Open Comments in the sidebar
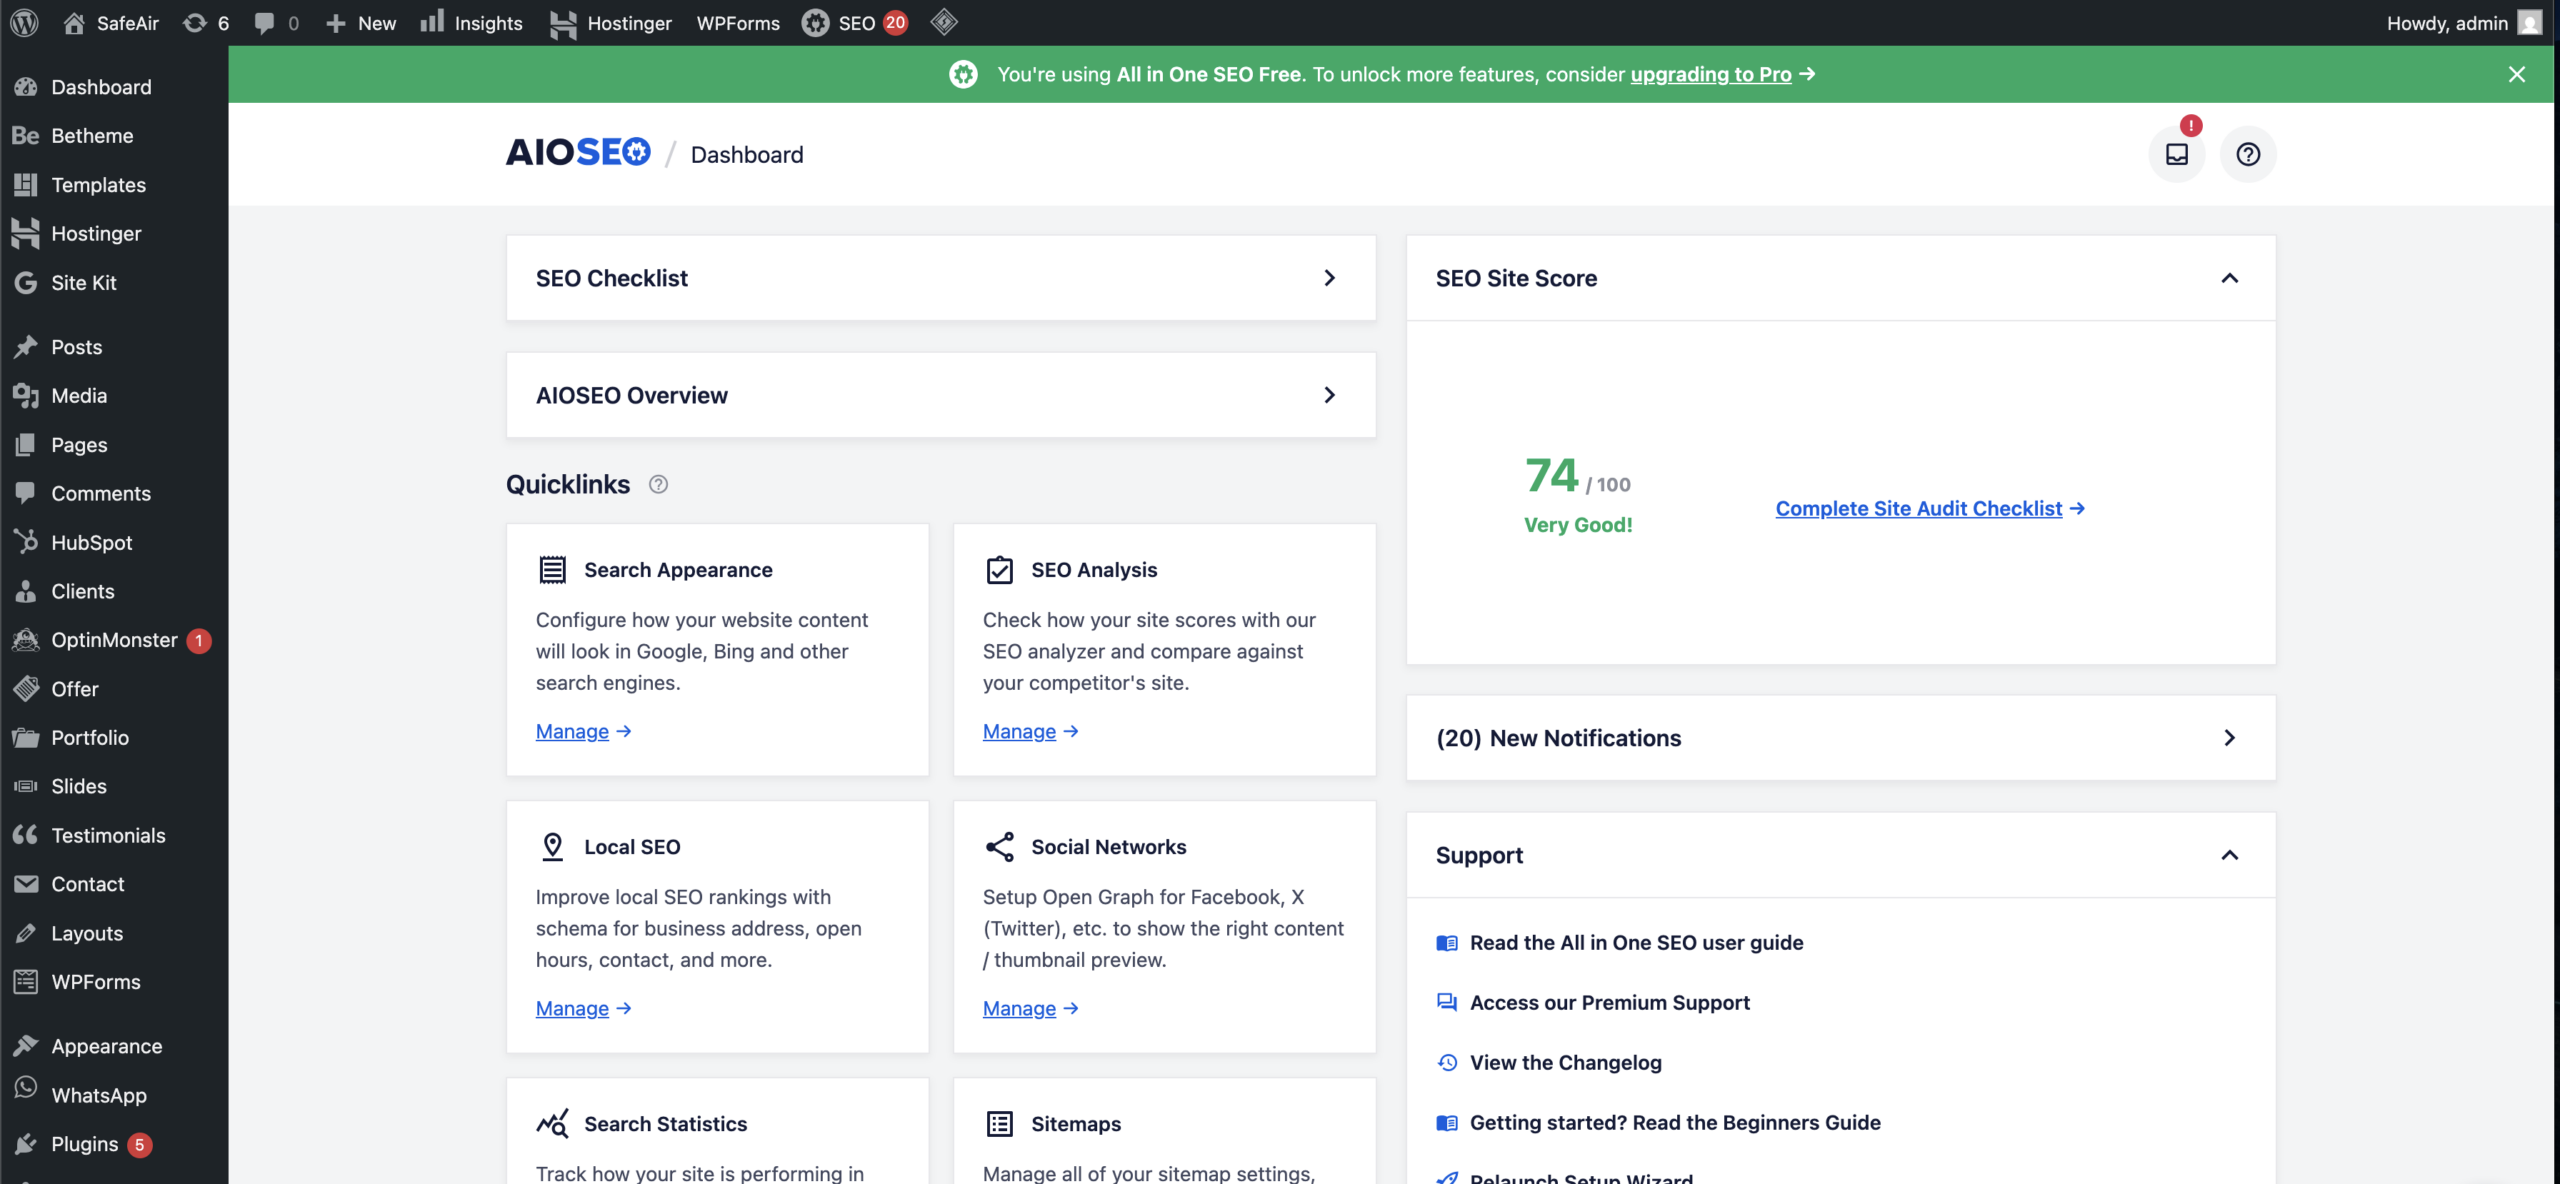The height and width of the screenshot is (1184, 2560). tap(114, 493)
